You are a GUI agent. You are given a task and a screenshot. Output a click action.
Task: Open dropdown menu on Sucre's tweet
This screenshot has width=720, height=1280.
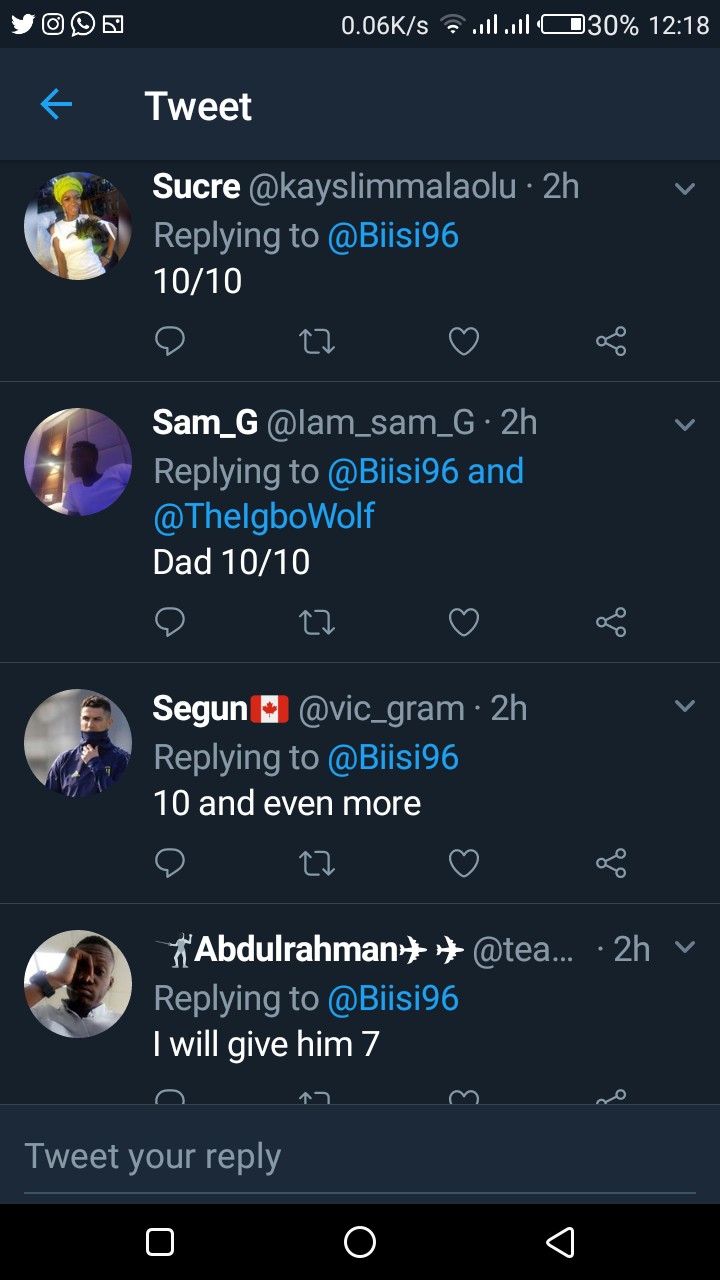685,188
